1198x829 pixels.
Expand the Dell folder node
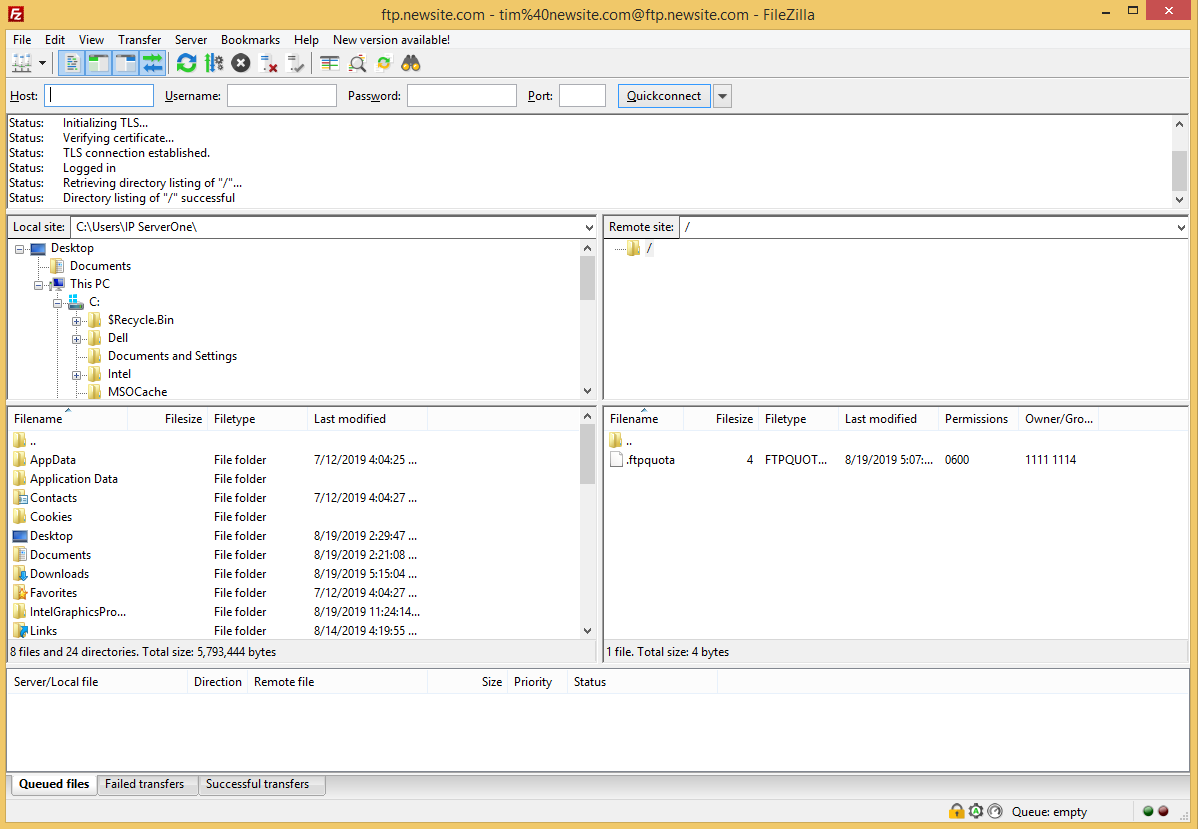pyautogui.click(x=76, y=339)
